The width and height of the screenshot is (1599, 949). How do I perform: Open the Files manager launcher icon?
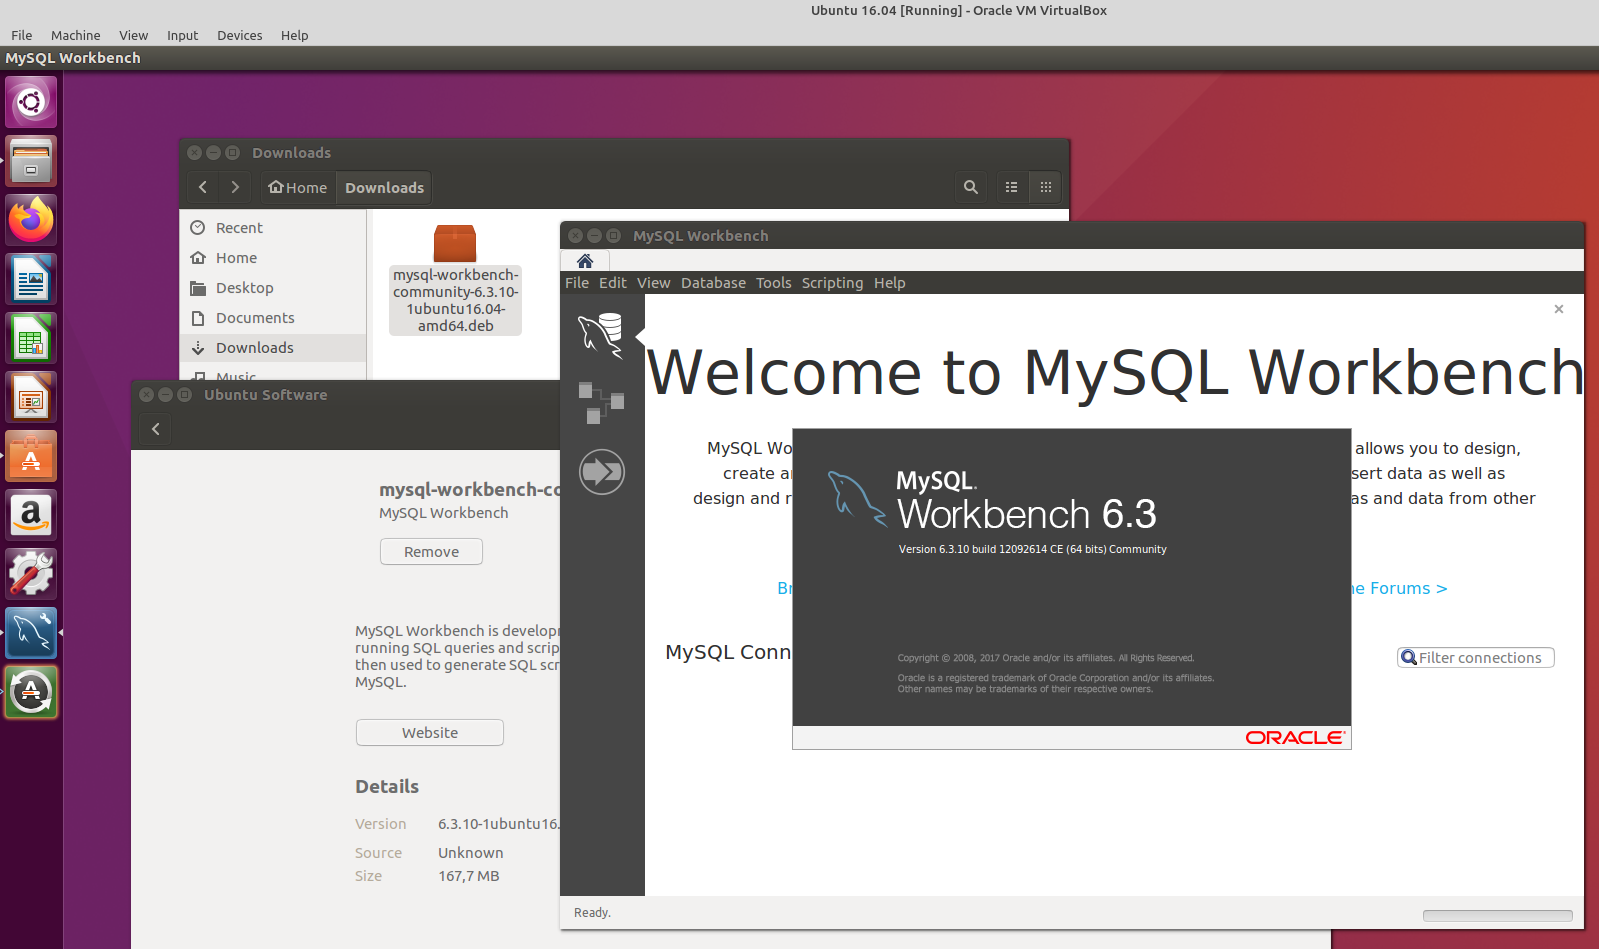tap(31, 161)
